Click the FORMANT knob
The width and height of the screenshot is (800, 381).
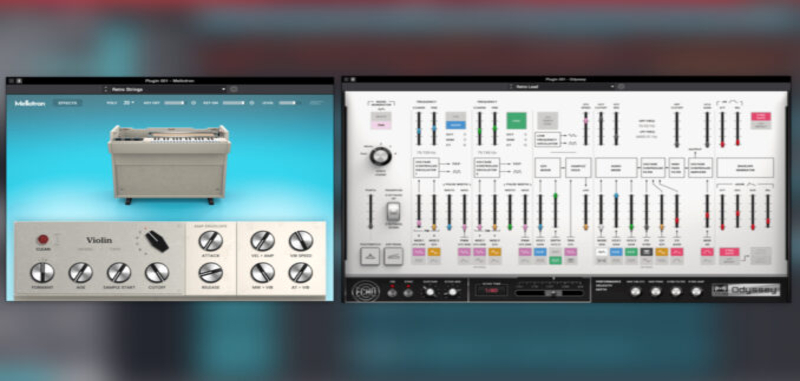[42, 272]
